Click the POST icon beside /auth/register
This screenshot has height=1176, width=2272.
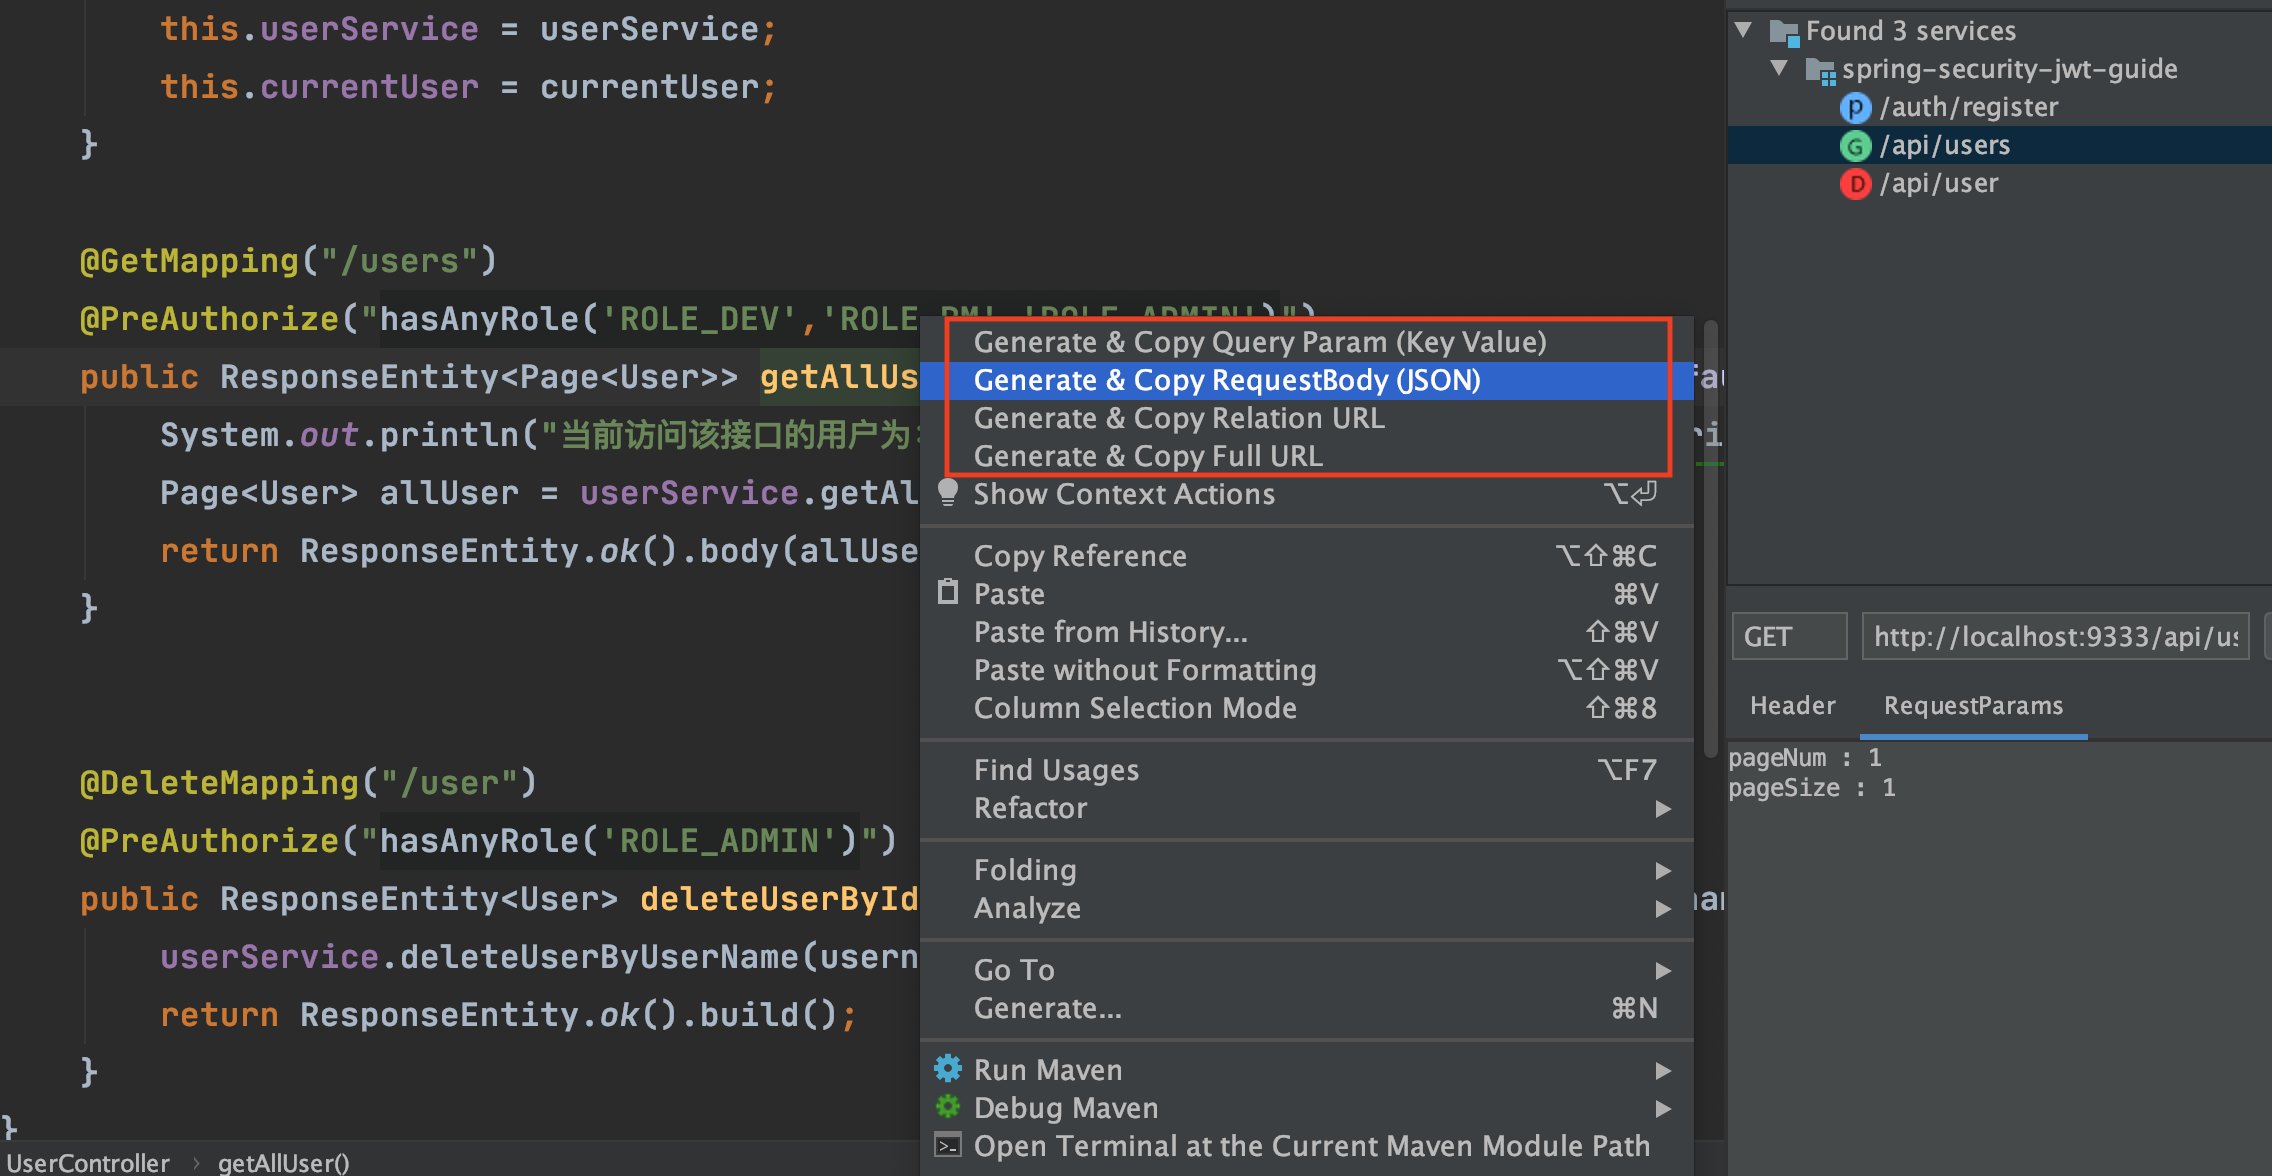[x=1855, y=107]
